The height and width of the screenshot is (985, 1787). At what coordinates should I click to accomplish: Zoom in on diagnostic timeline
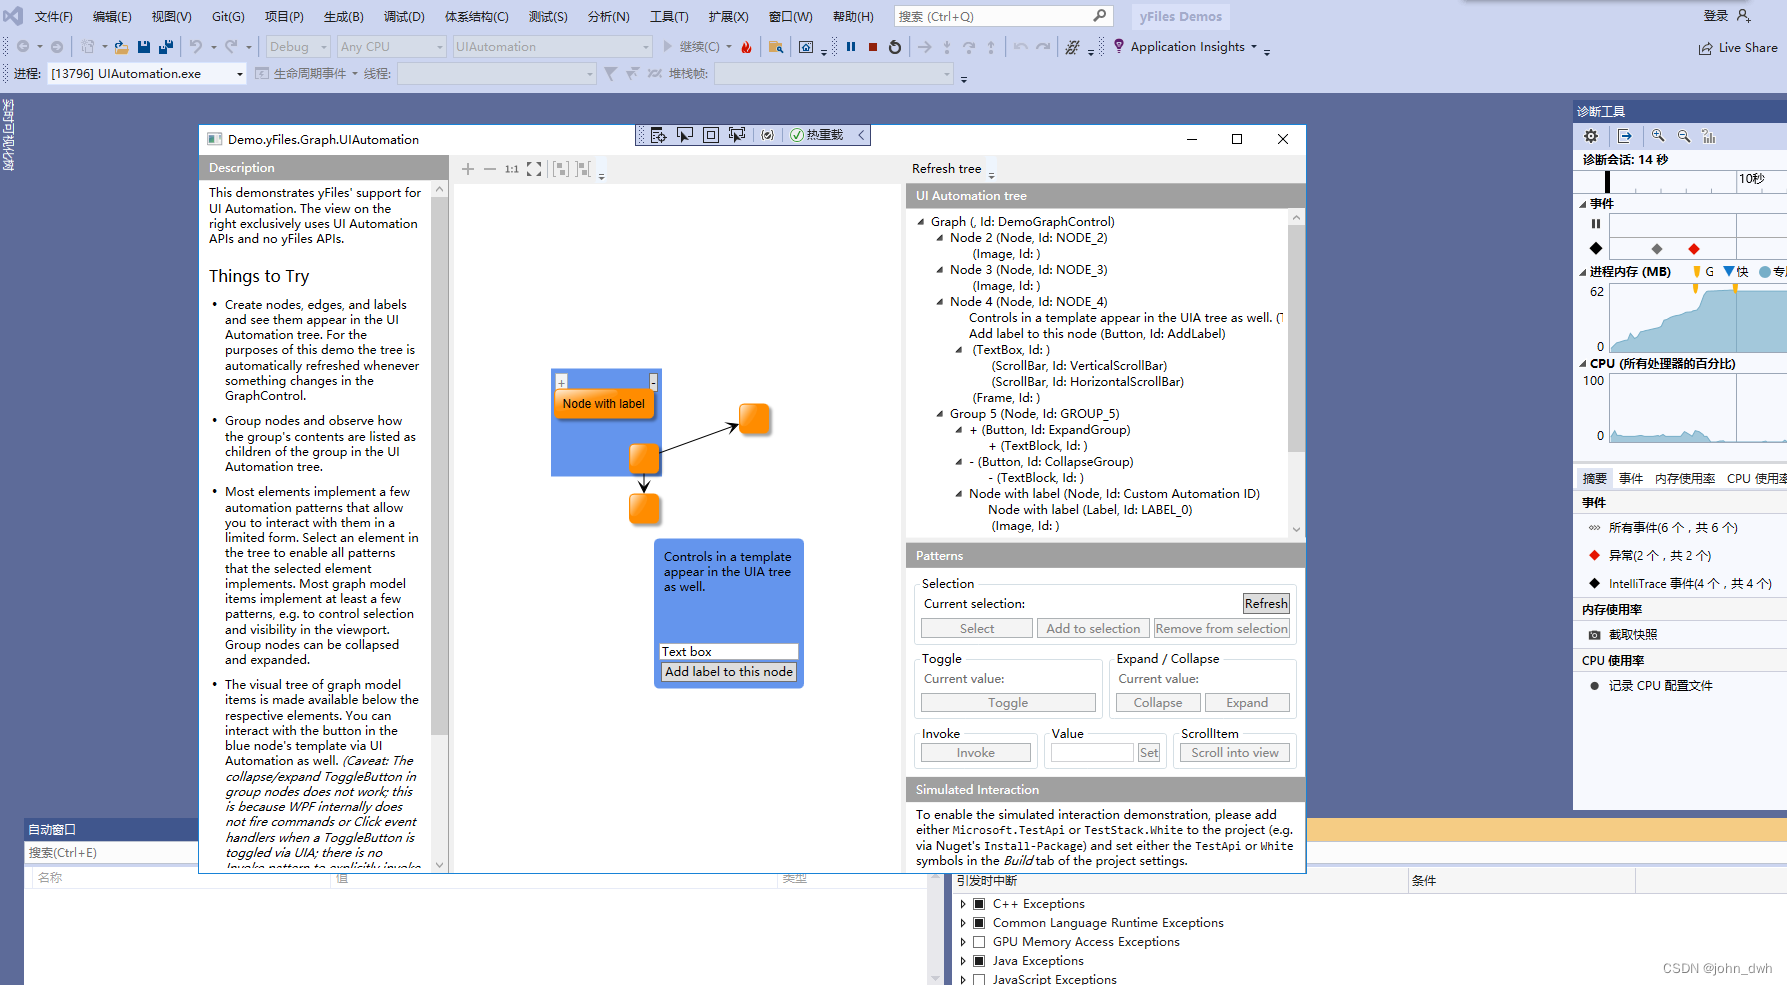(1658, 136)
